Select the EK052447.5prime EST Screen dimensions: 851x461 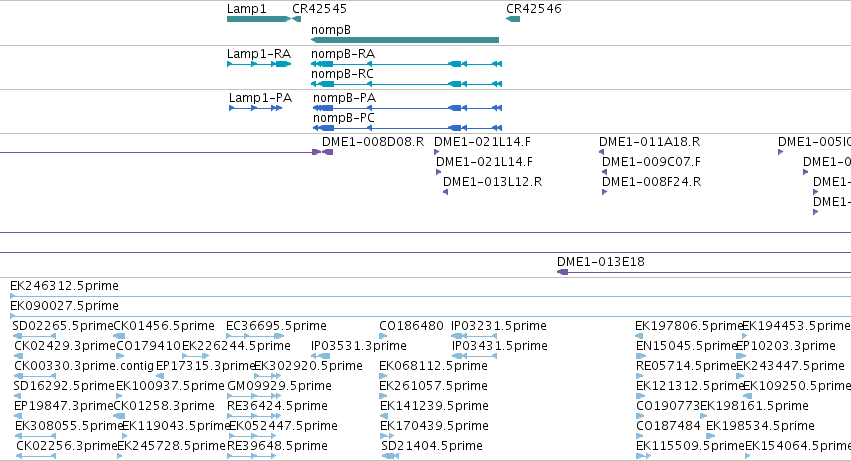click(253, 435)
